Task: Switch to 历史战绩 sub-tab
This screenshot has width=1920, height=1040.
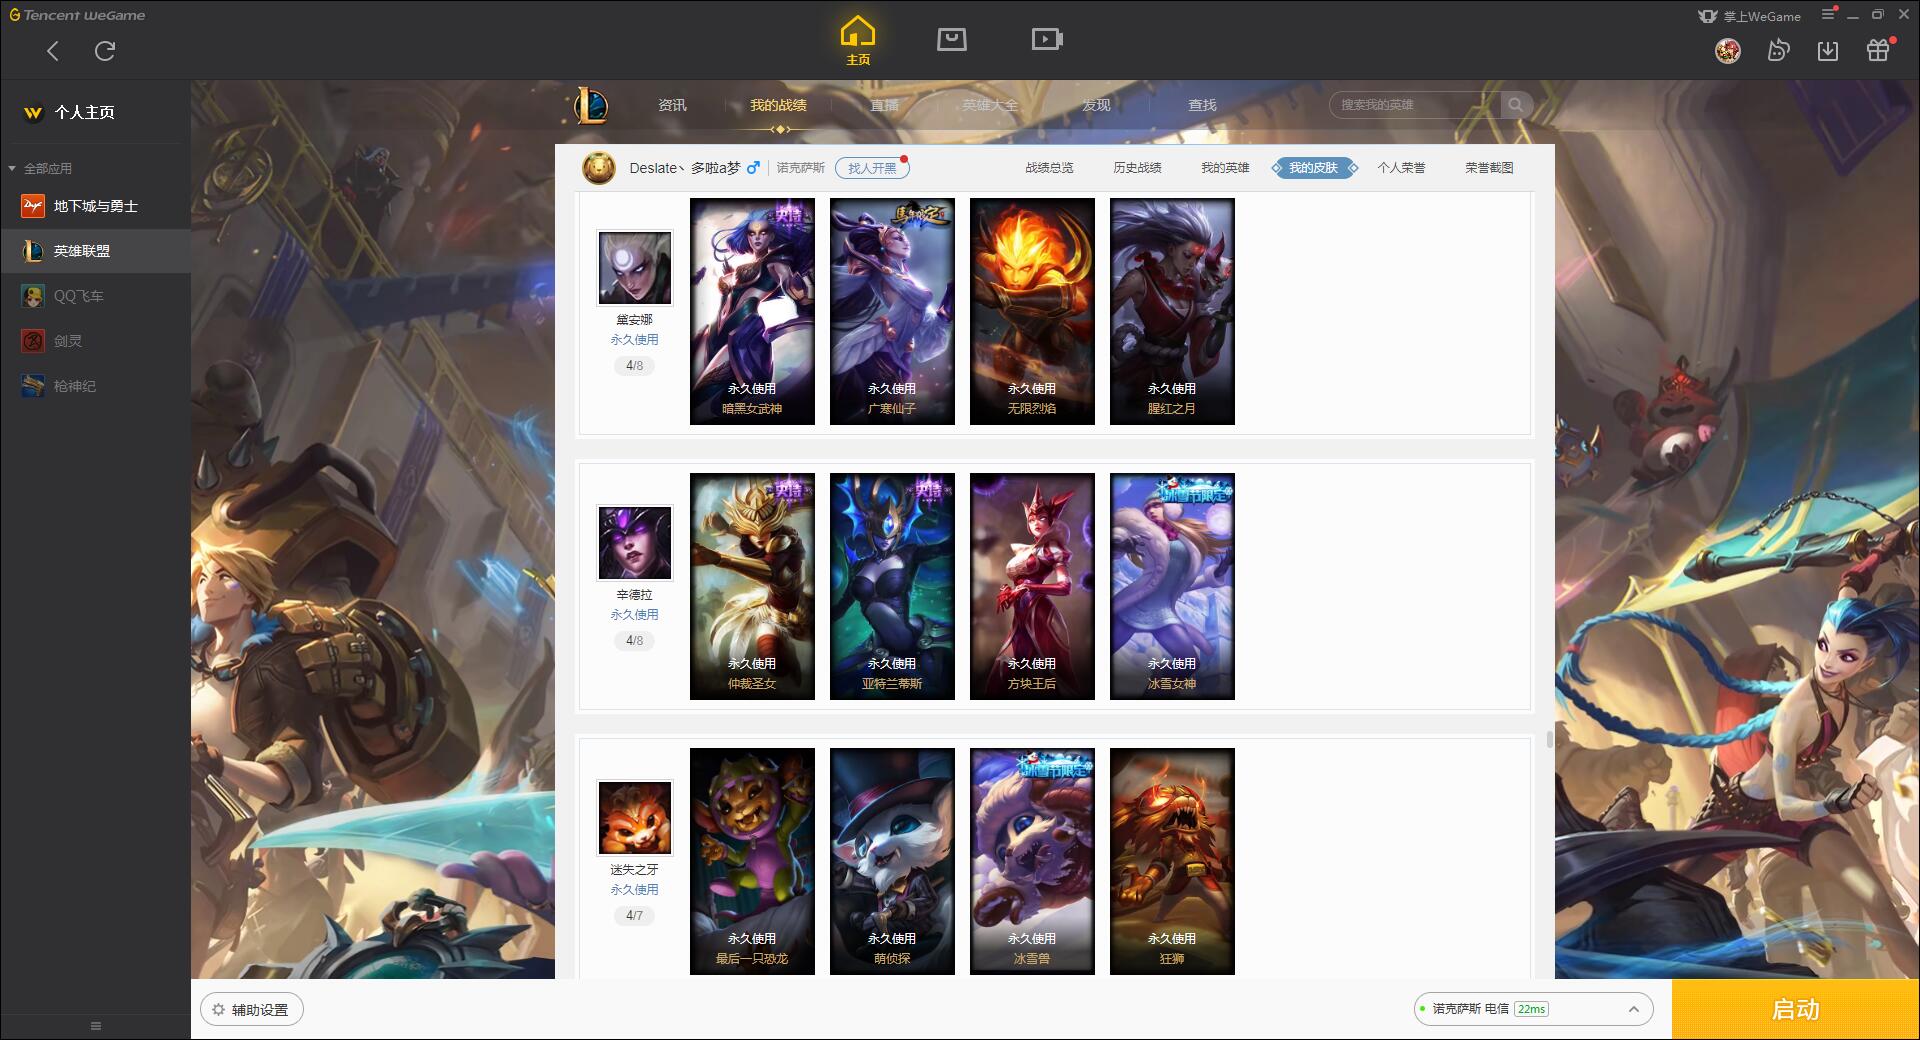Action: coord(1137,168)
